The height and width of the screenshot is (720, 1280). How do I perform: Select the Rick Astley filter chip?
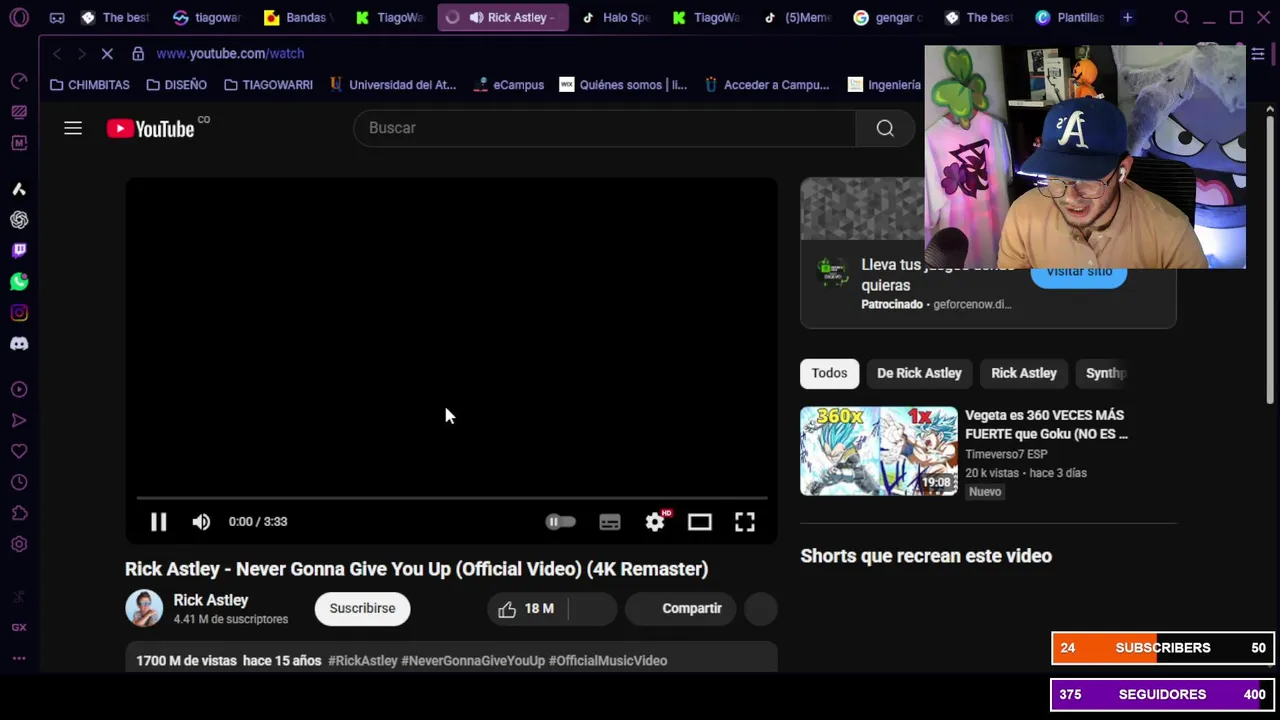(x=1024, y=373)
